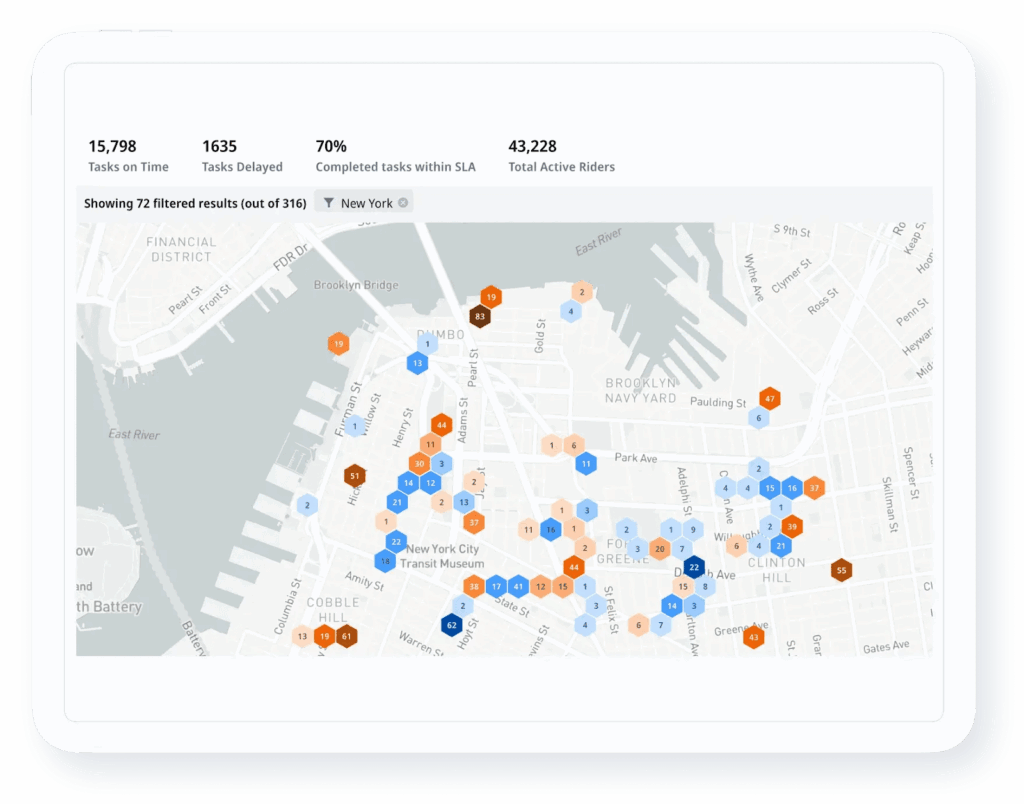The height and width of the screenshot is (804, 1024).
Task: Click the orange hexagon 19 above Brooklyn Bridge label
Action: (x=491, y=297)
